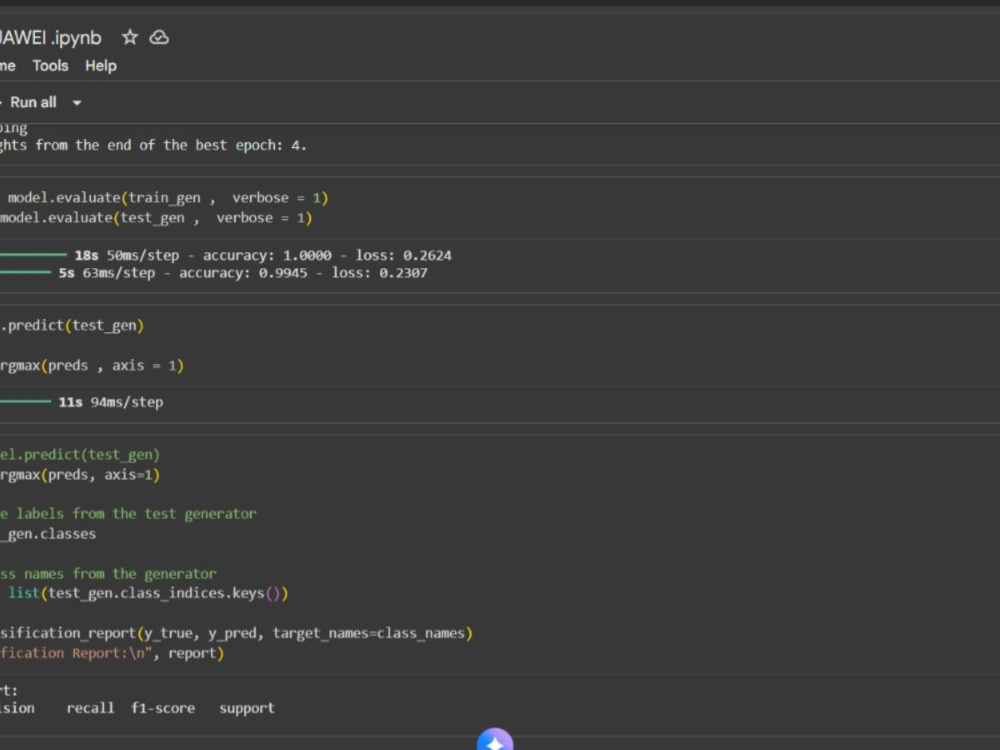Click the el.predict(test_gen) line in the fourth cell
Image resolution: width=1000 pixels, height=750 pixels.
click(x=80, y=455)
